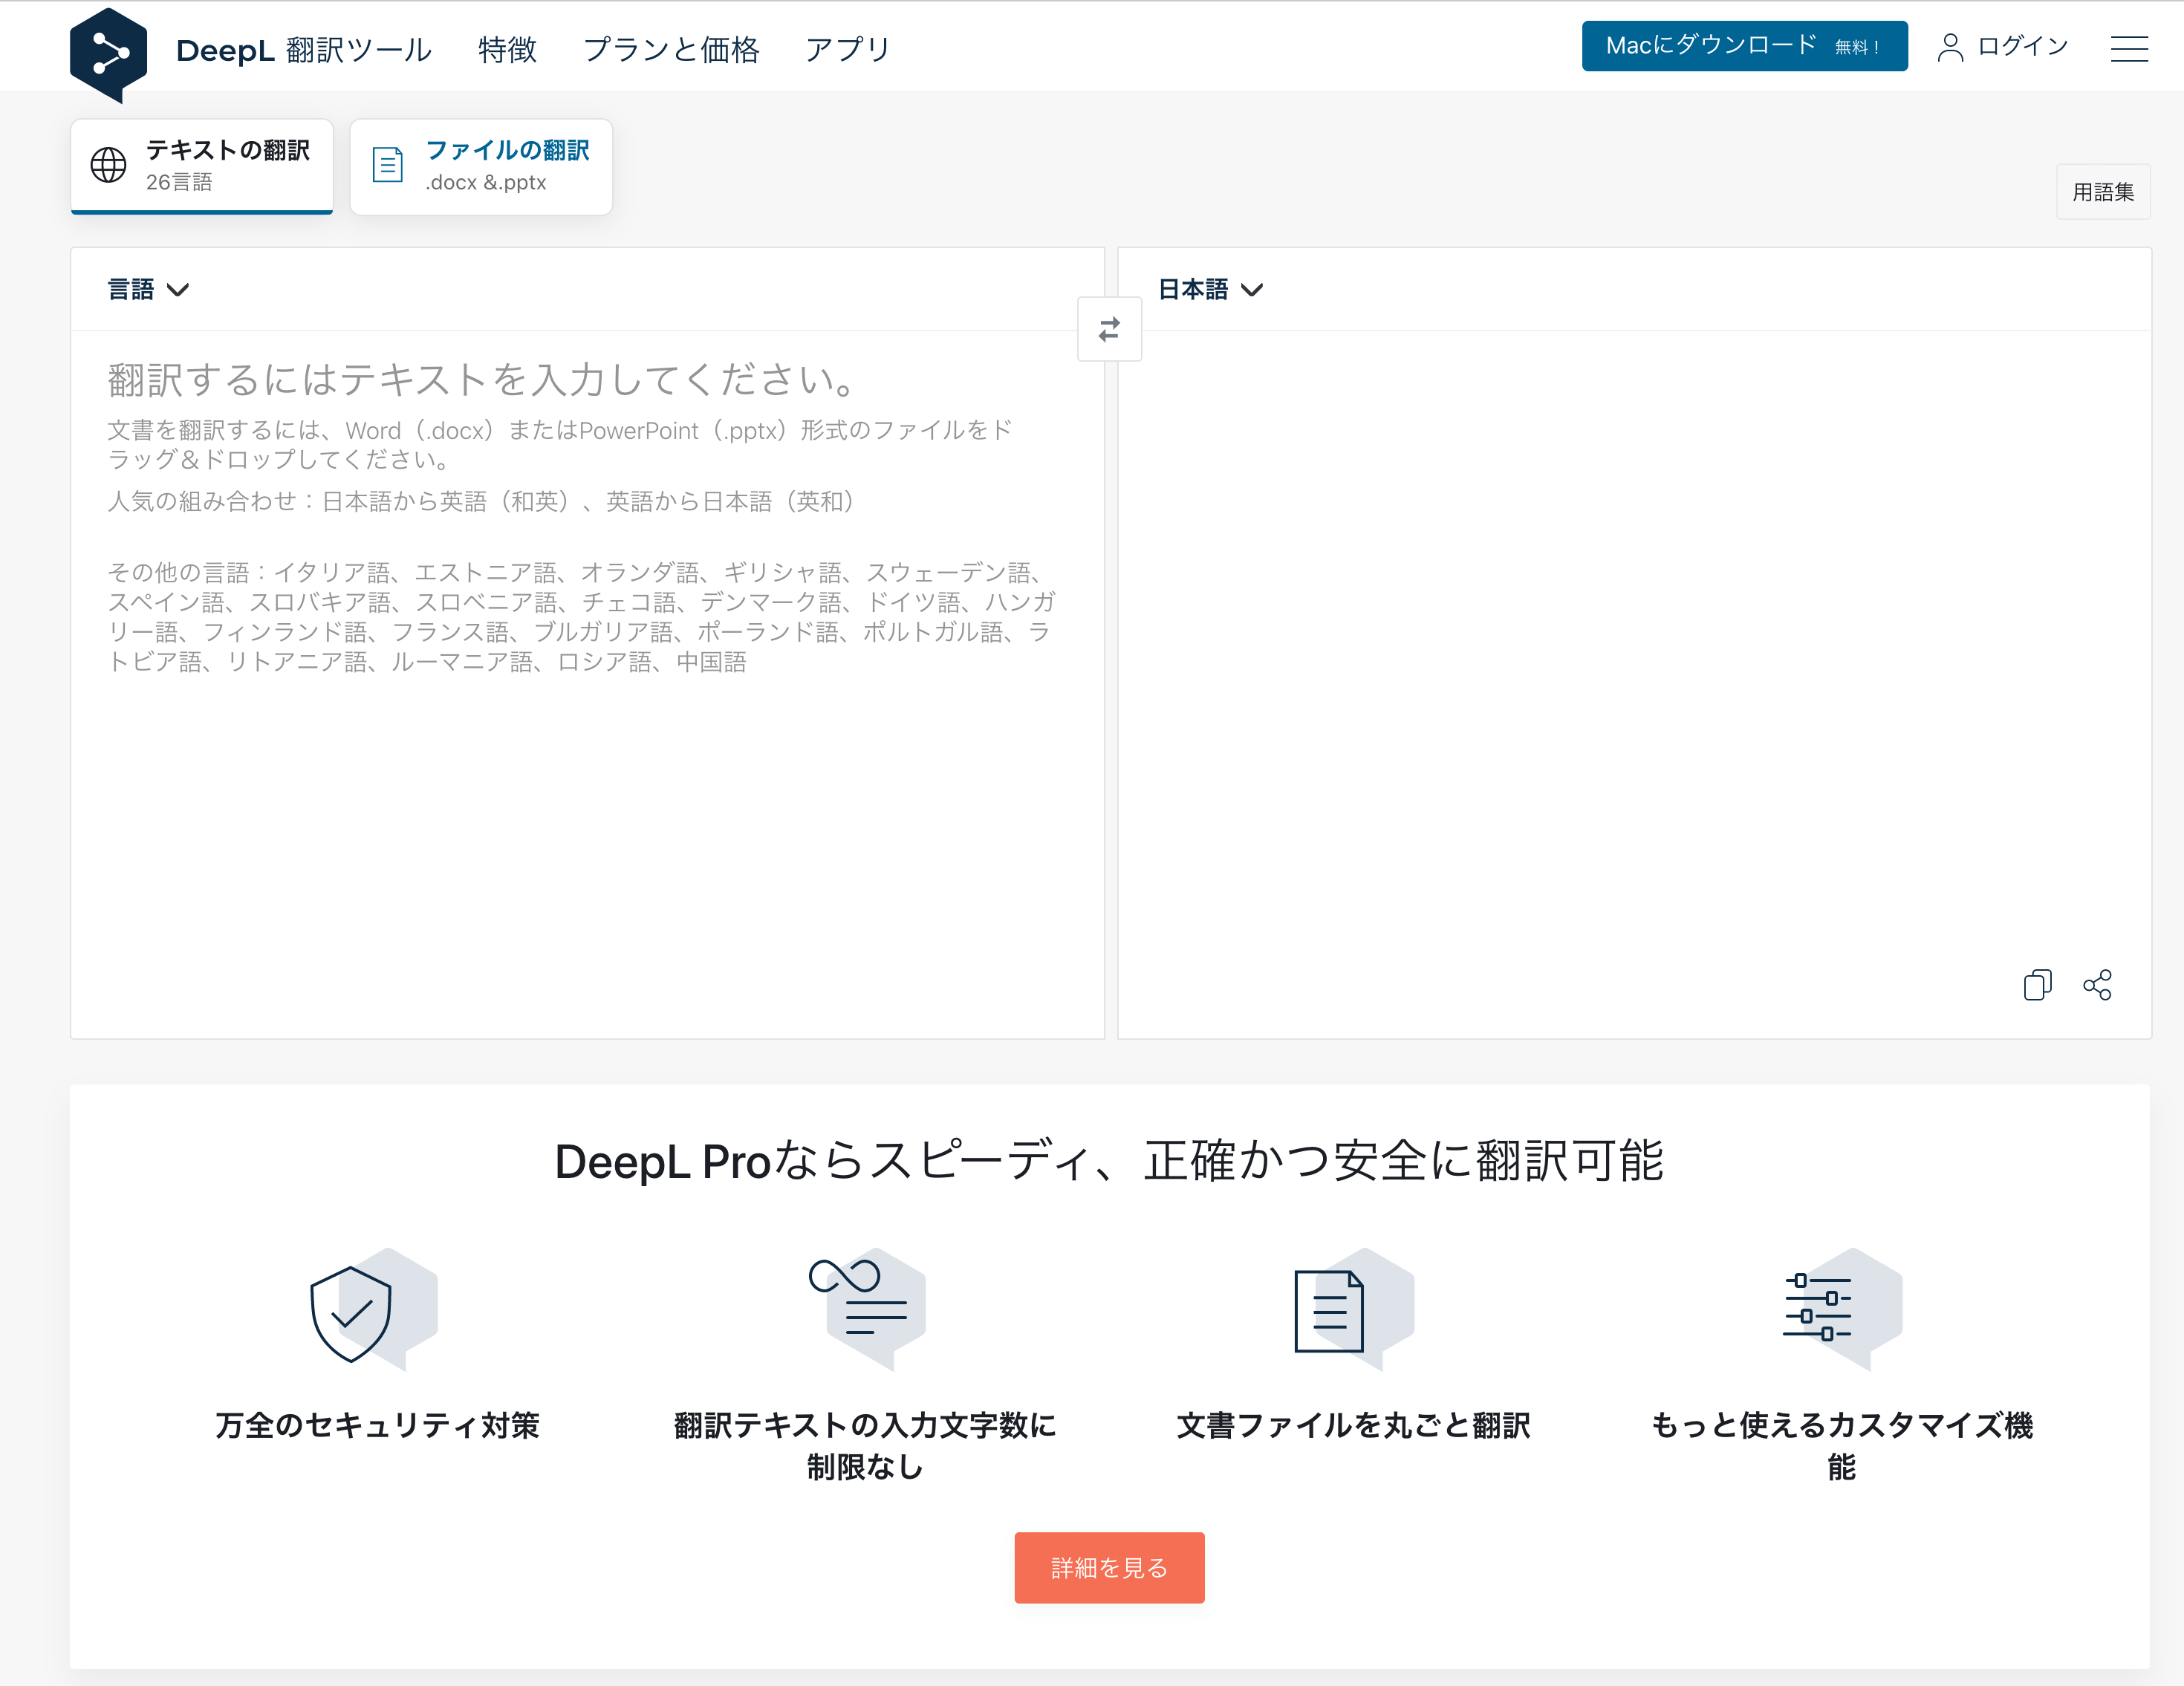Viewport: 2184px width, 1686px height.
Task: Open アプリ in the navigation bar
Action: (x=848, y=50)
